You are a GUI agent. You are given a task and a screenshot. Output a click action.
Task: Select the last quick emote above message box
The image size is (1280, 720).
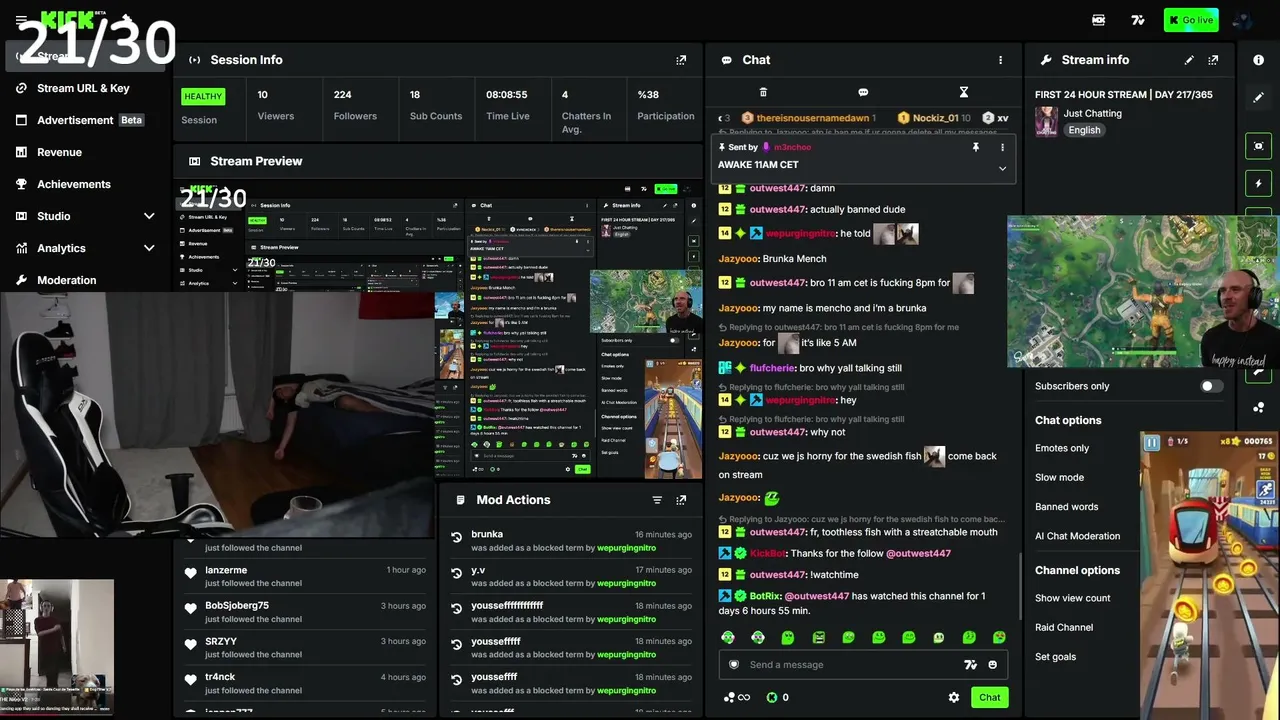999,637
